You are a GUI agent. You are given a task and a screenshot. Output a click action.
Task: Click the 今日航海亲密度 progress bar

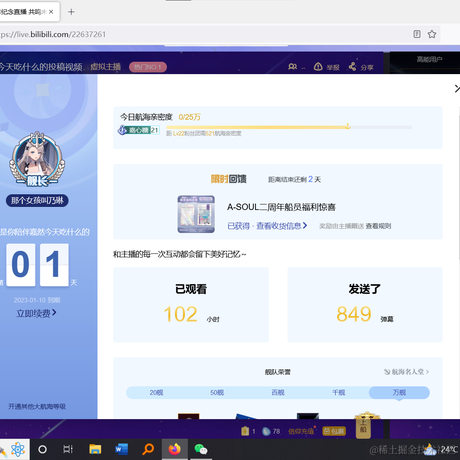289,127
